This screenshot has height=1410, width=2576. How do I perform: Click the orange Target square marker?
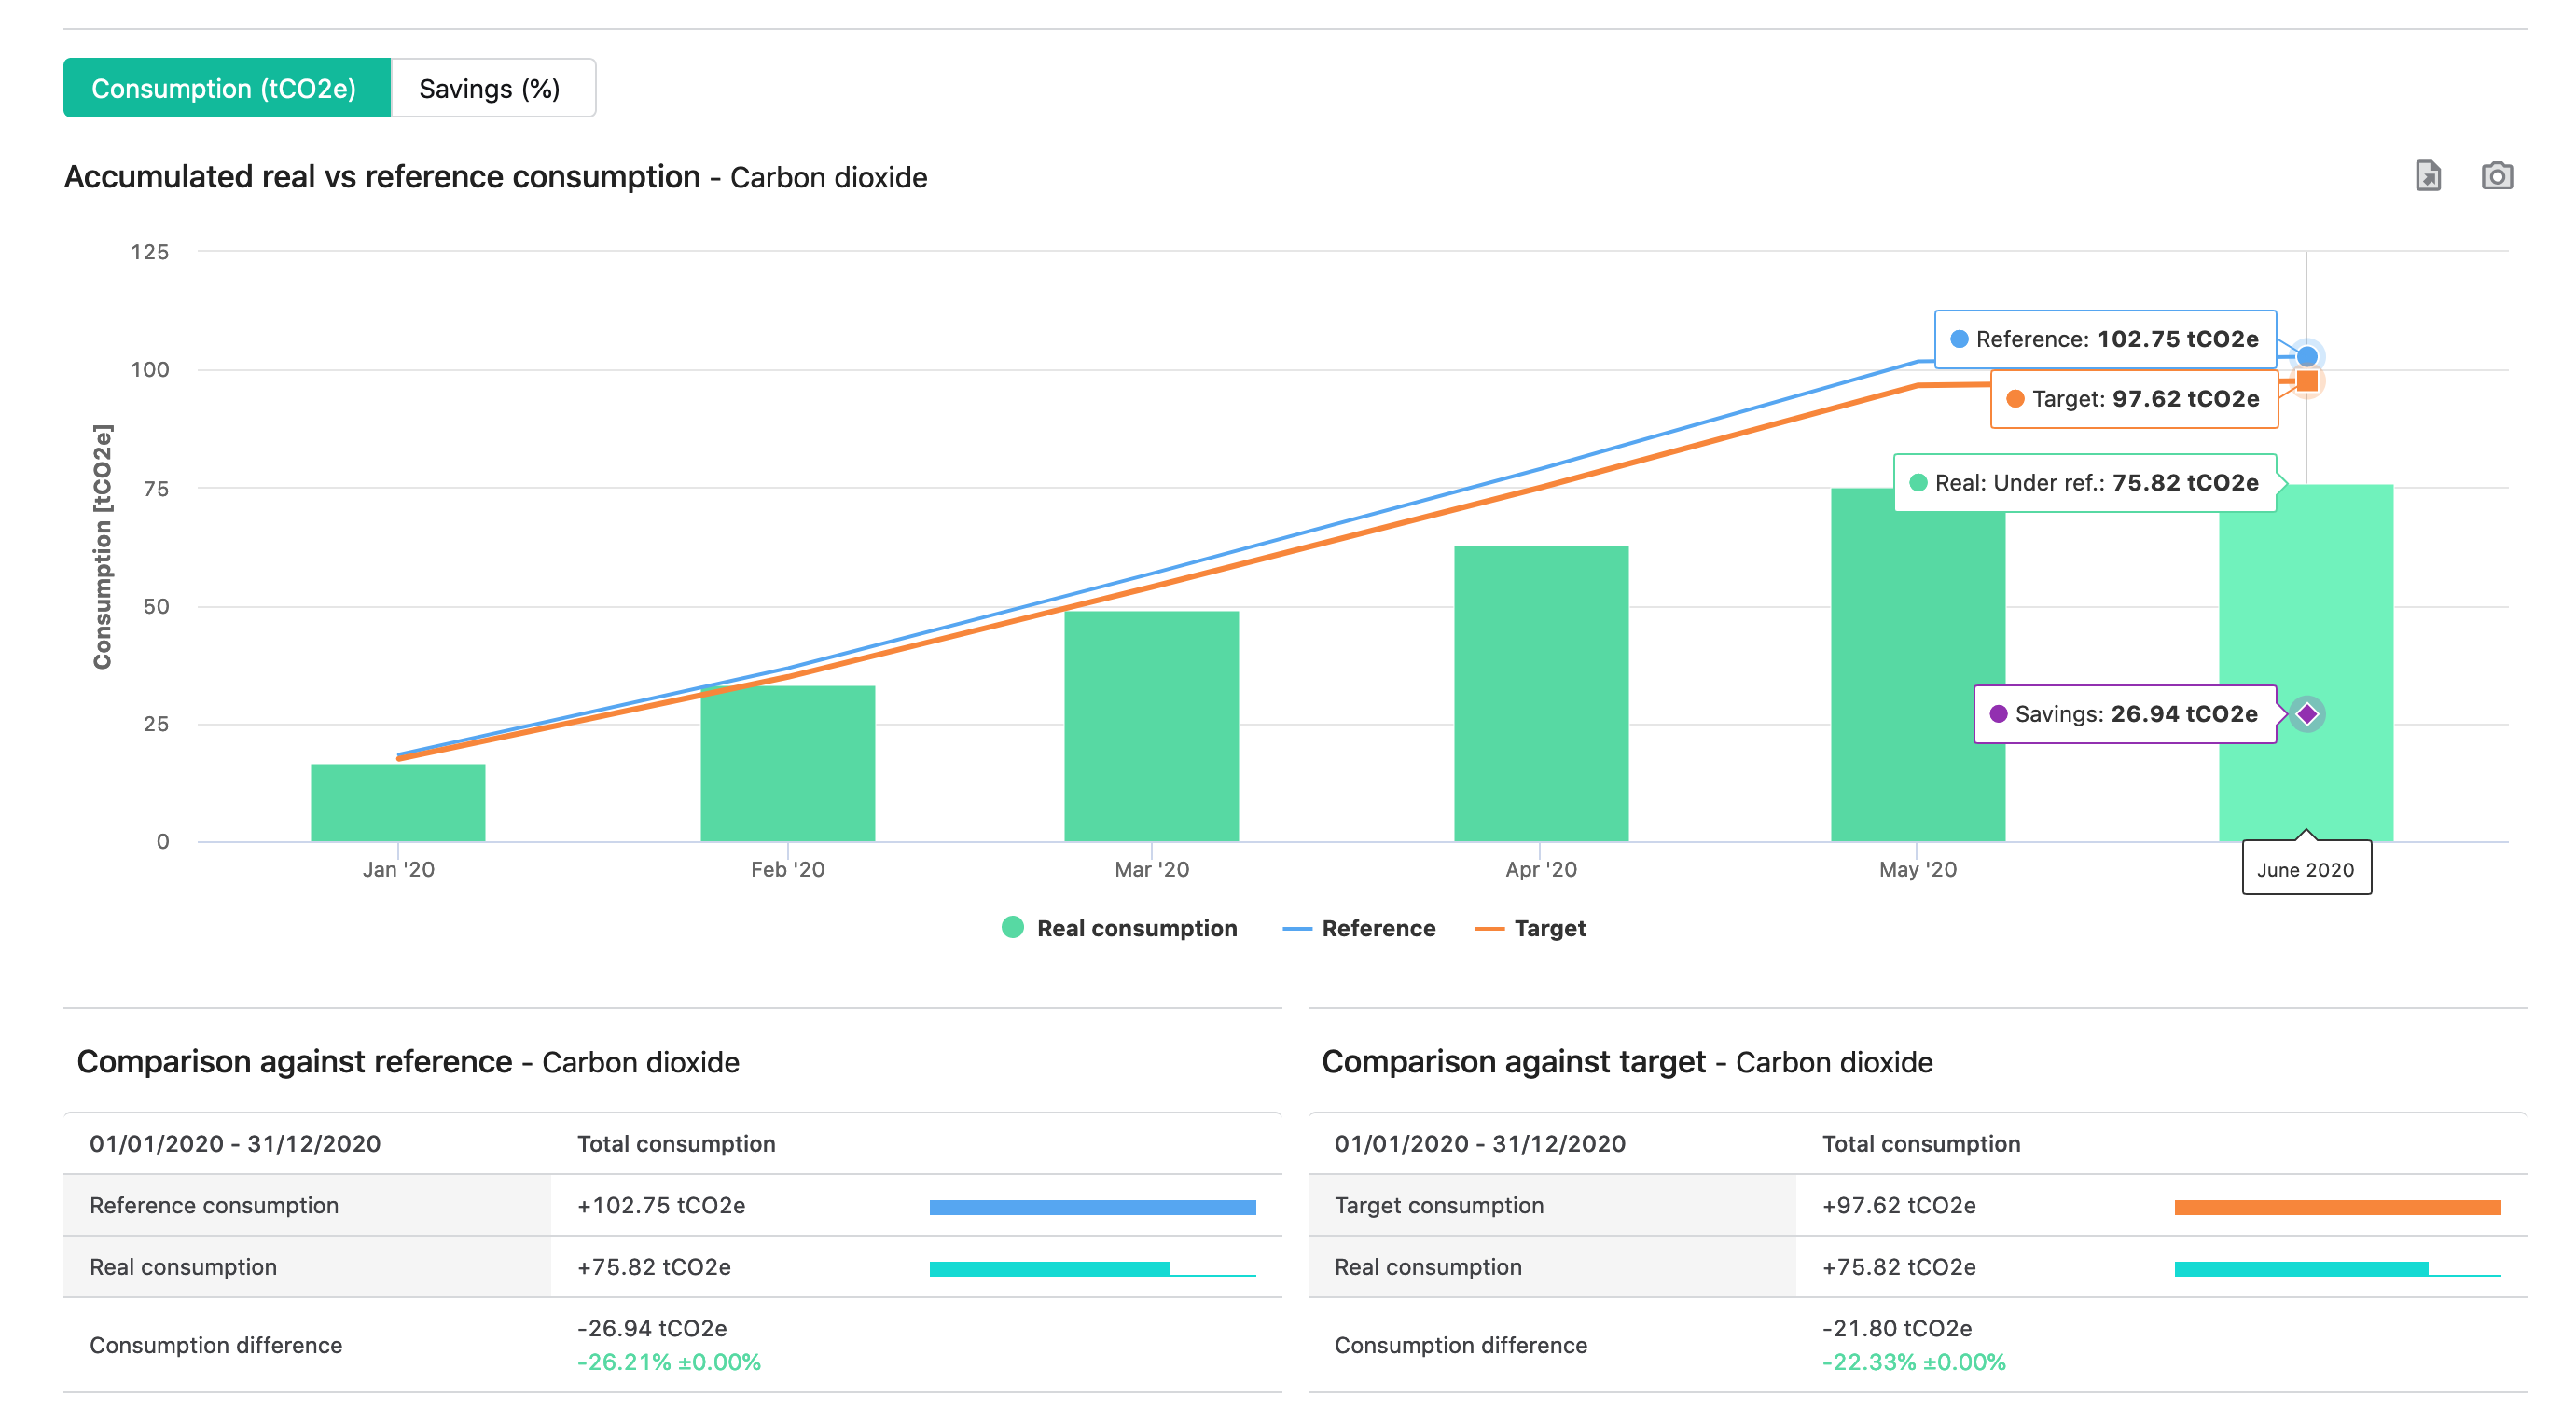pyautogui.click(x=2306, y=381)
